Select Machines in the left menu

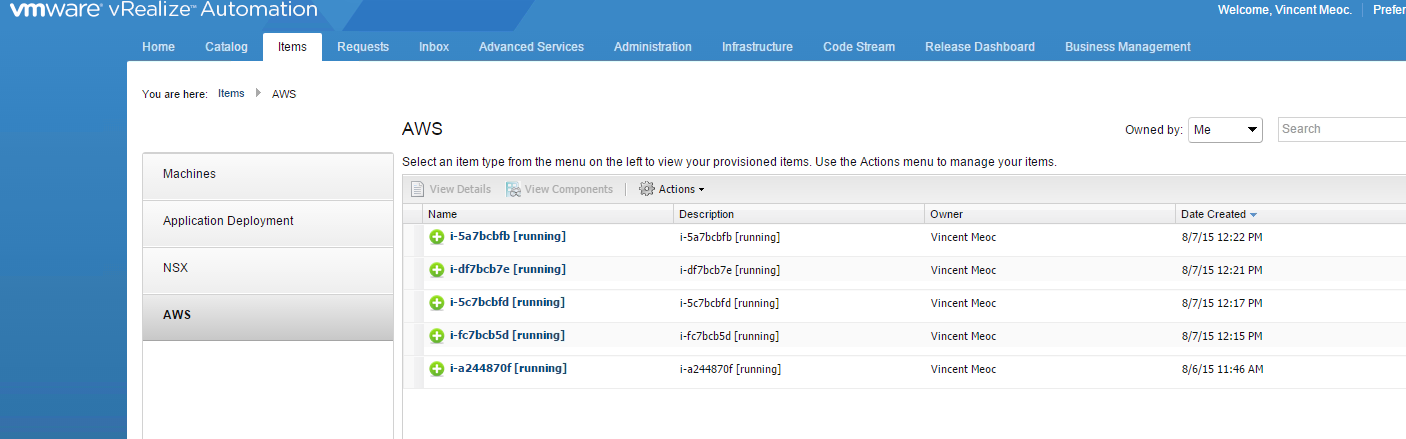point(189,174)
